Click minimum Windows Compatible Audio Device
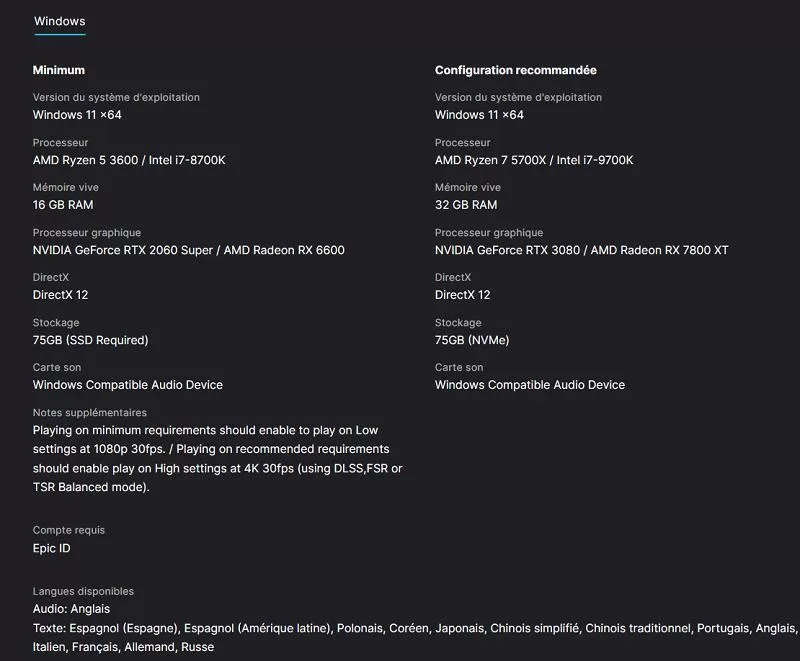This screenshot has width=800, height=661. point(128,385)
